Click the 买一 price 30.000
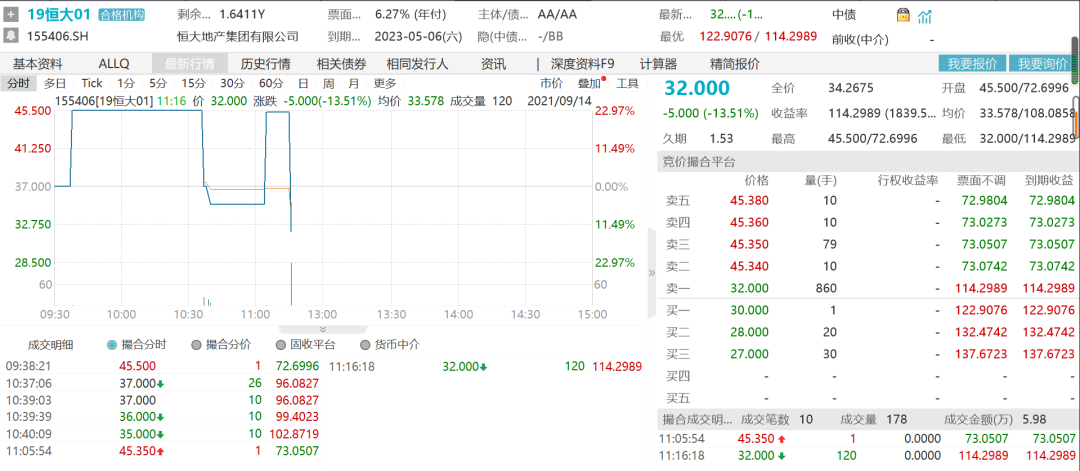Screen dimensions: 1080x471 click(749, 311)
